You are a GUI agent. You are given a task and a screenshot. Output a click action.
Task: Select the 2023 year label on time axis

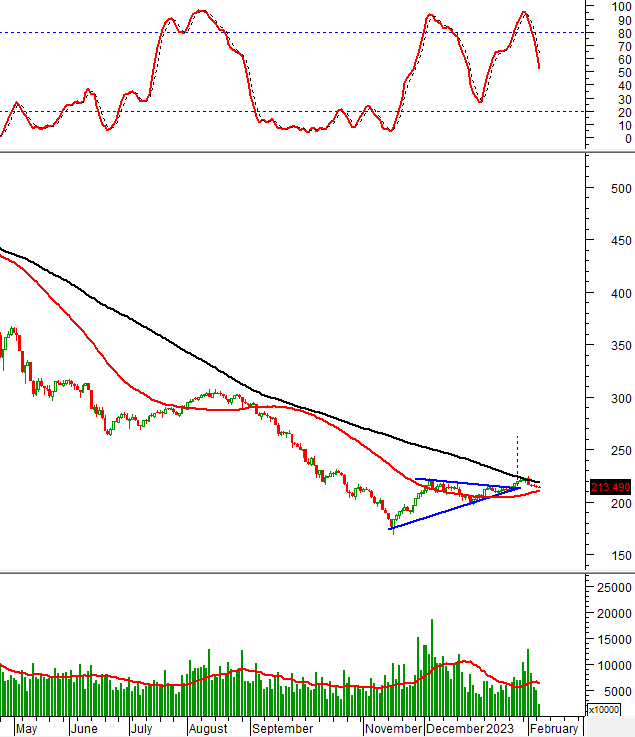point(500,729)
